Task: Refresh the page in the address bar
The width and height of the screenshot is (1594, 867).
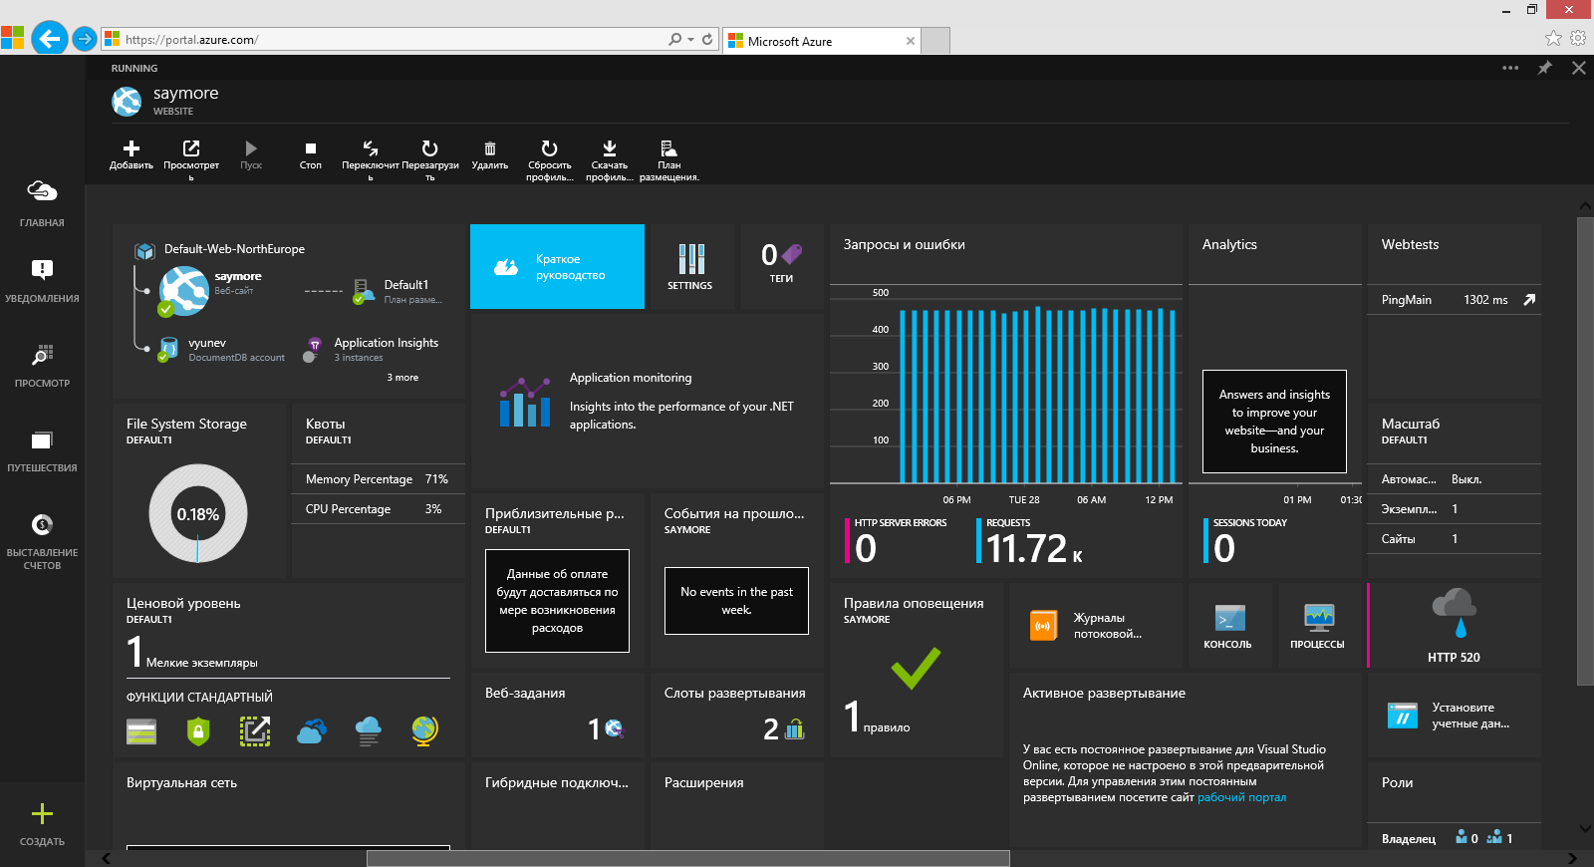Action: click(x=708, y=39)
